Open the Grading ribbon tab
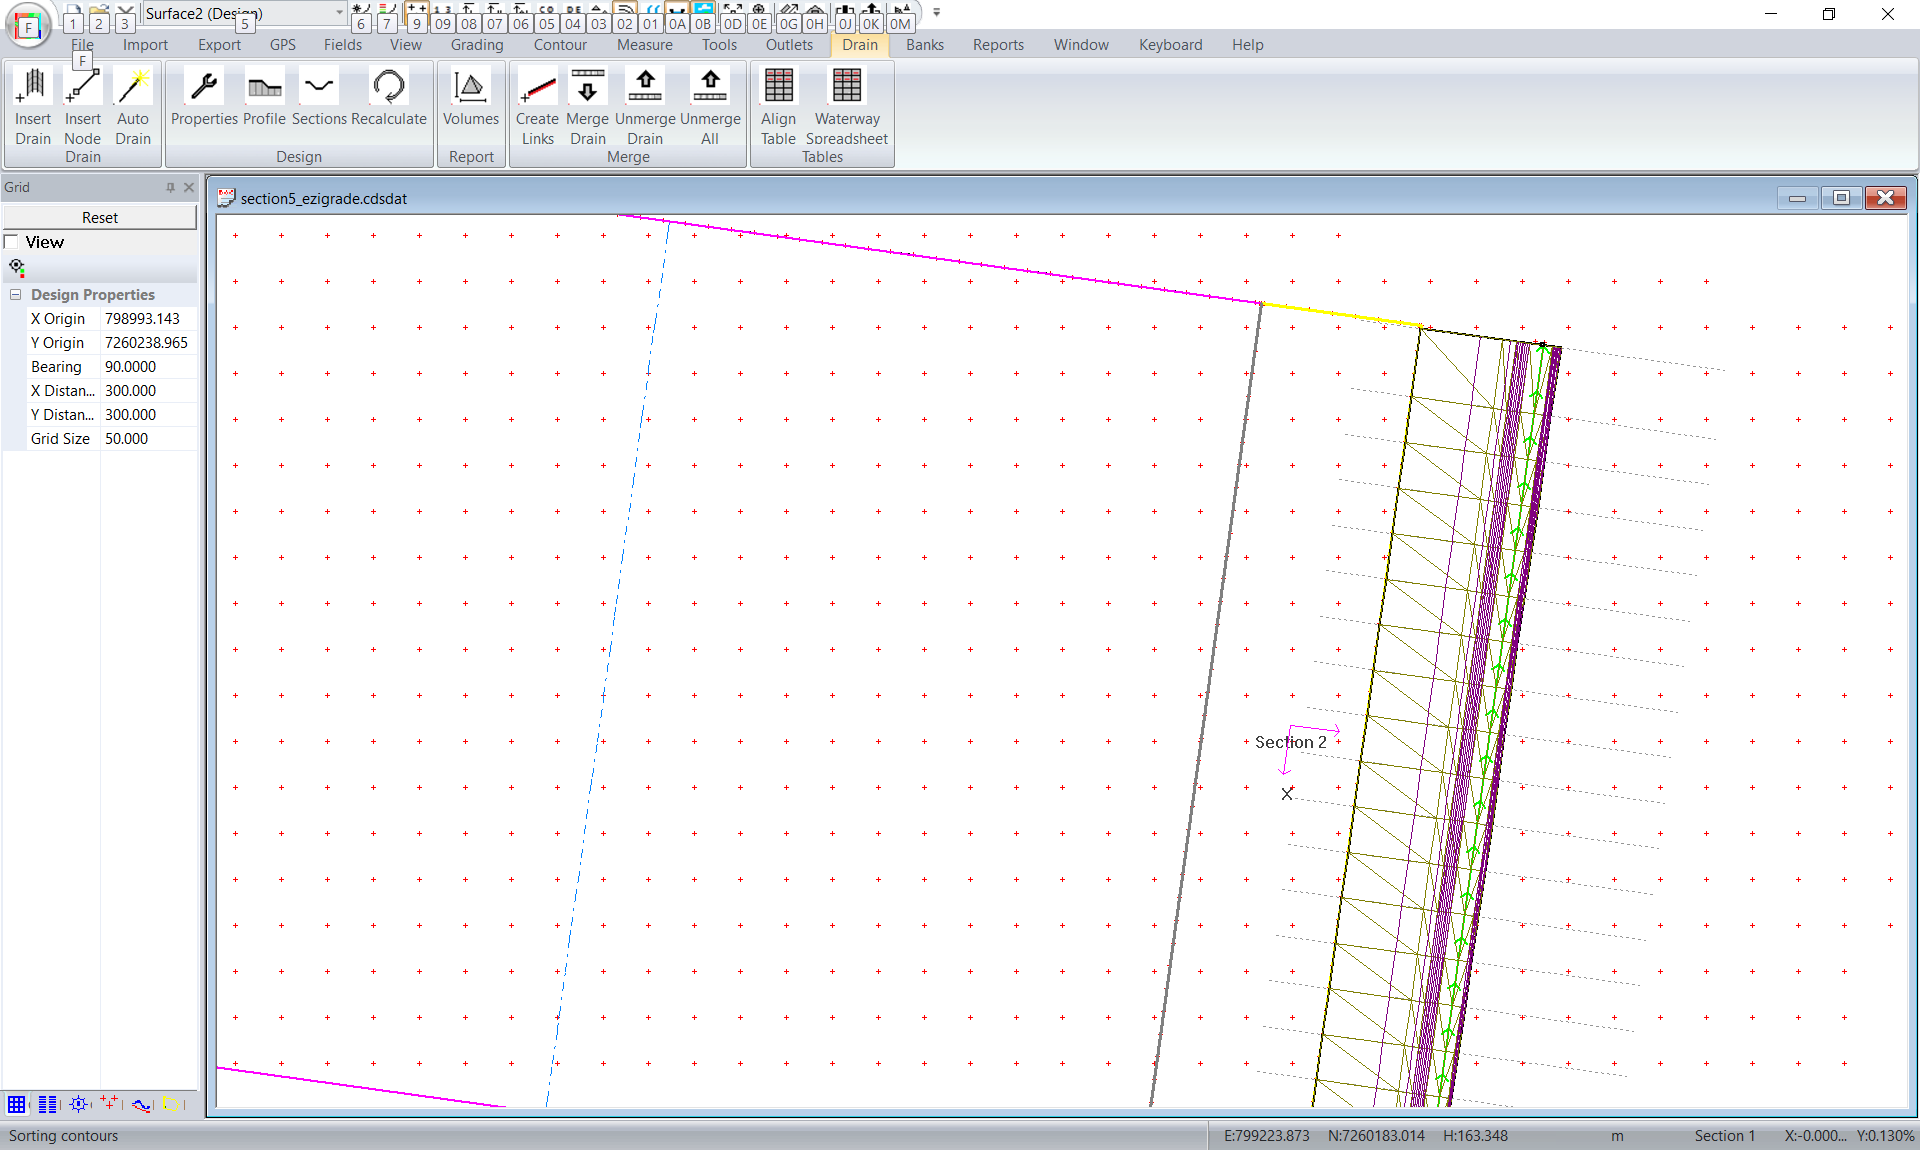The width and height of the screenshot is (1920, 1150). (477, 45)
